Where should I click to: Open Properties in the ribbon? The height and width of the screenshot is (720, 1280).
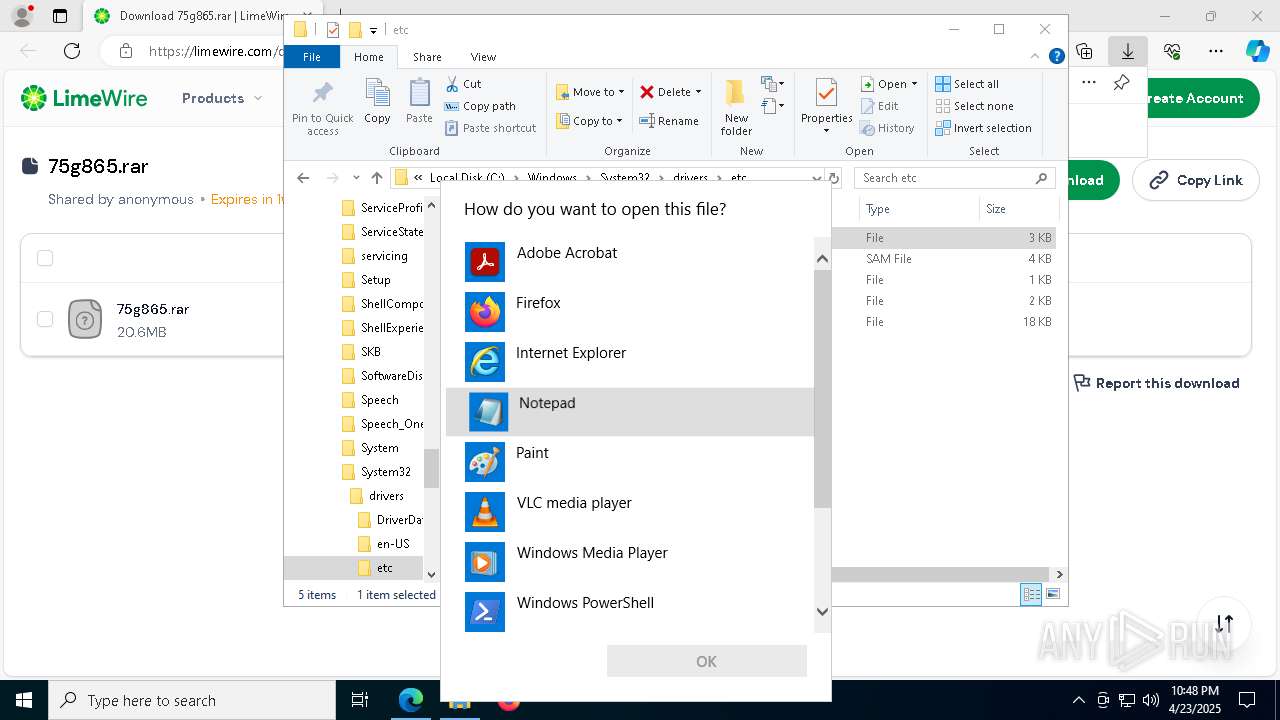coord(826,108)
